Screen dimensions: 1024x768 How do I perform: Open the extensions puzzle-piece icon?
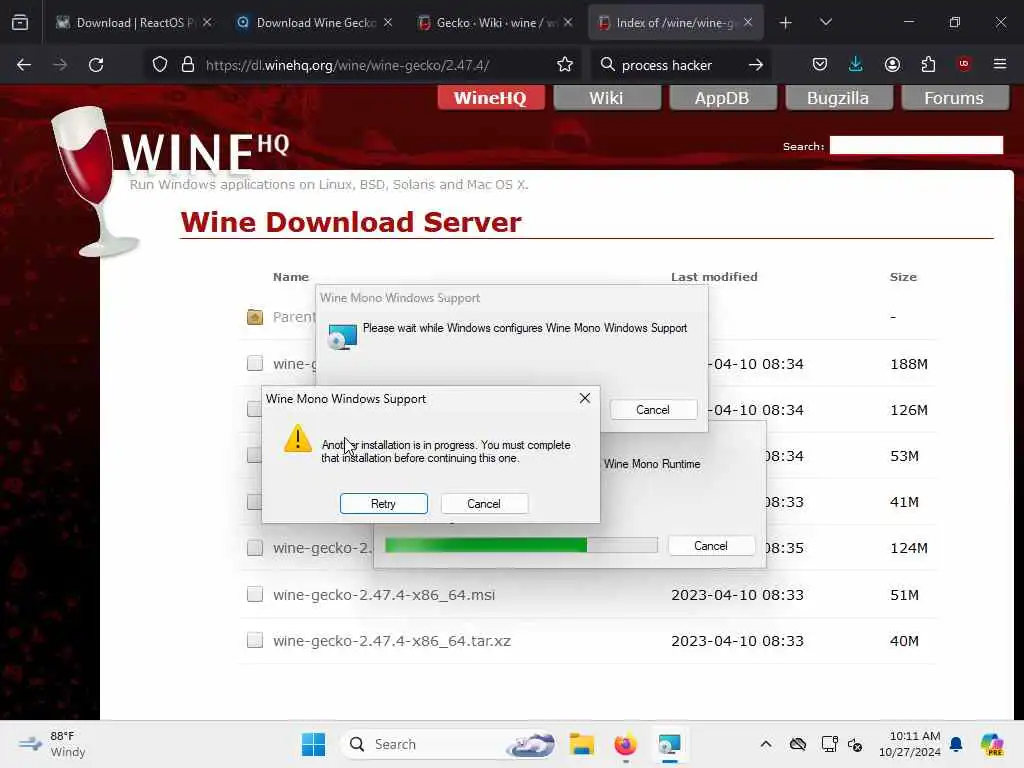click(x=928, y=64)
